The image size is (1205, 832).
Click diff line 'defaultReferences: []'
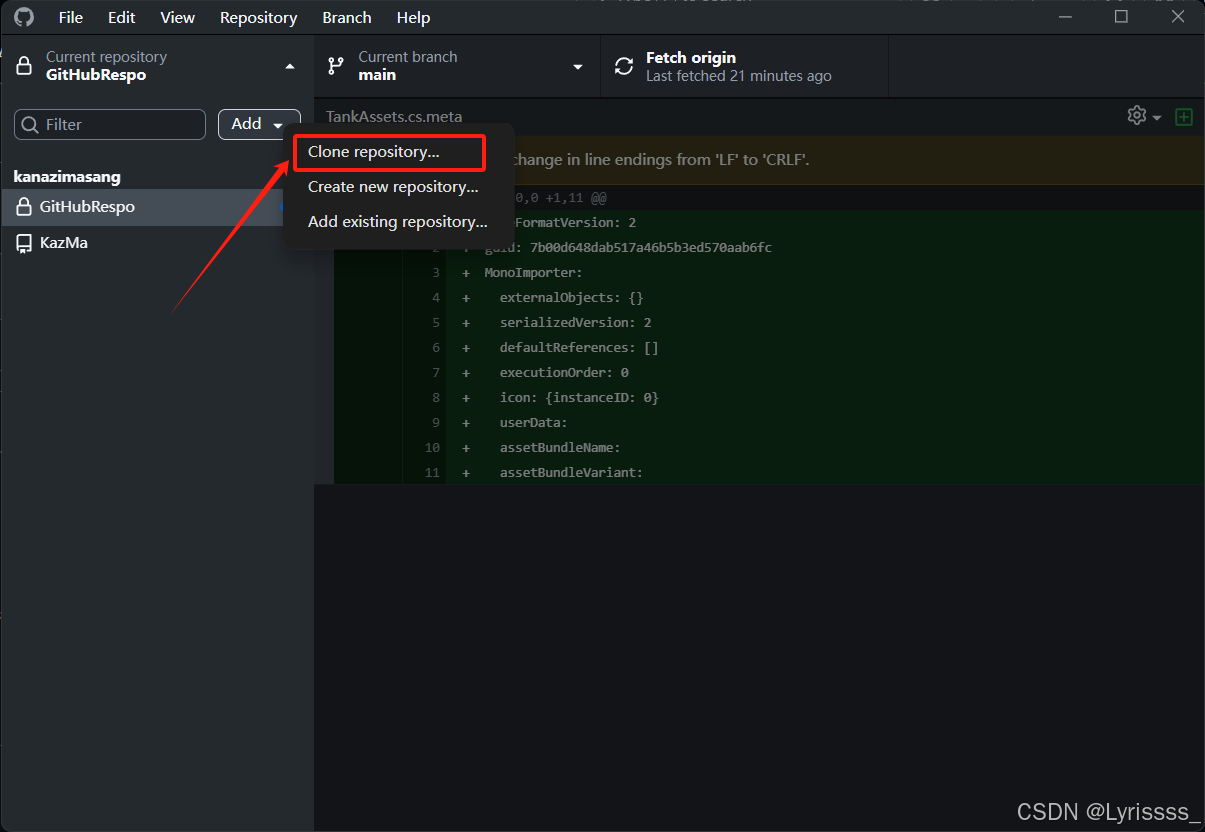pos(579,347)
